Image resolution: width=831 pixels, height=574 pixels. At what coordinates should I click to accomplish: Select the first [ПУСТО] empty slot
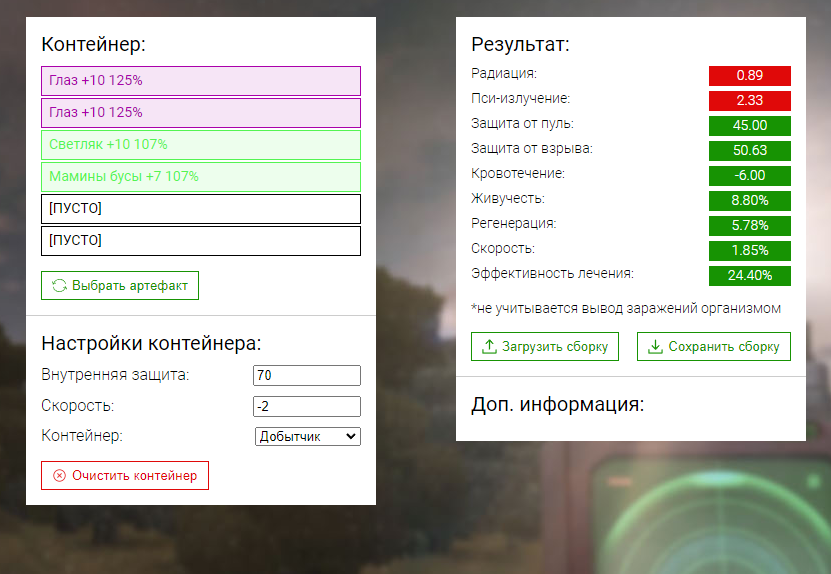tap(201, 208)
